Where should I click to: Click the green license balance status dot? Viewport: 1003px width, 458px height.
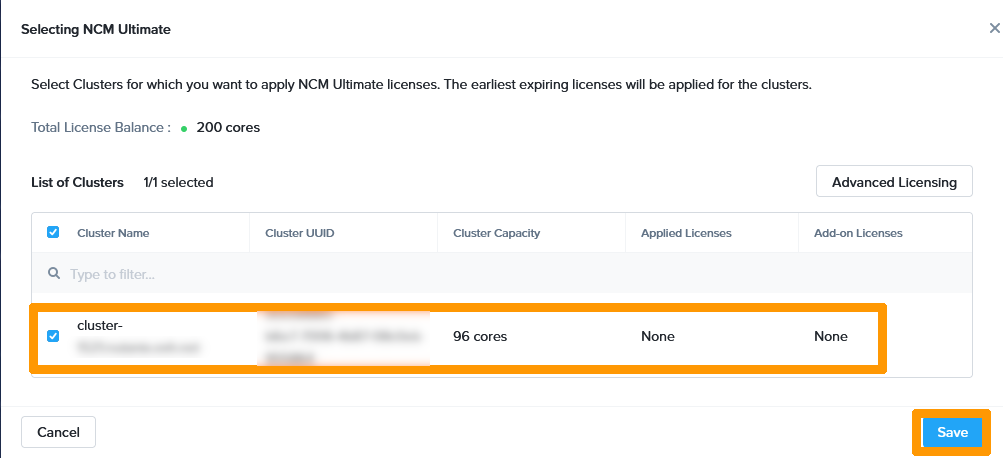(x=184, y=129)
